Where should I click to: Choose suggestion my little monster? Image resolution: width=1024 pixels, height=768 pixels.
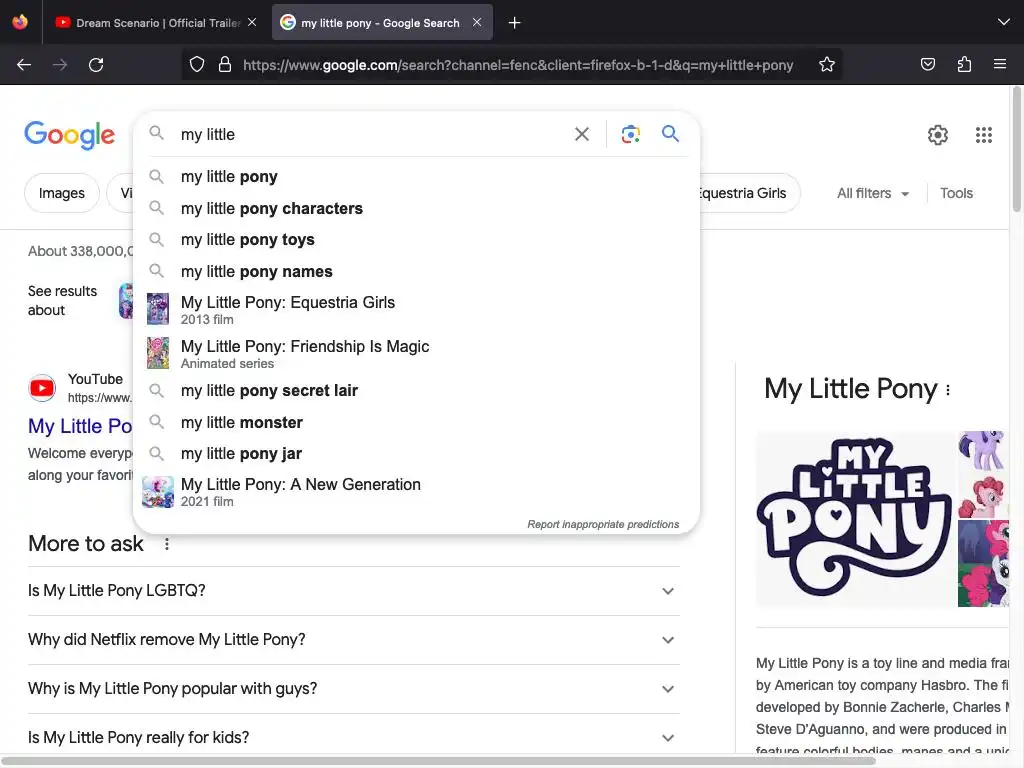417,423
